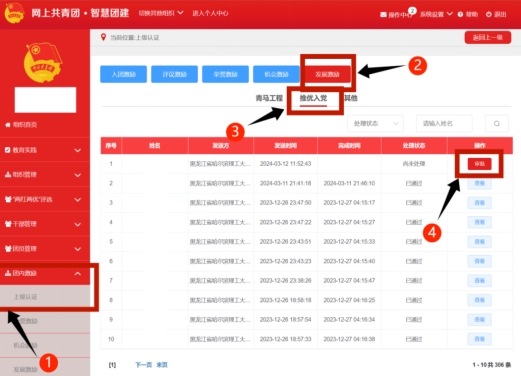Expand the 教育实践 sidebar menu
521x376 pixels.
click(x=45, y=150)
